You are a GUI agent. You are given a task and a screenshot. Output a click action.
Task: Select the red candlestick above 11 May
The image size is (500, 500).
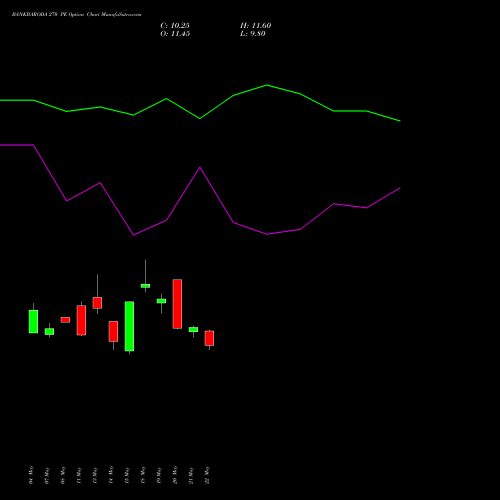pos(81,320)
